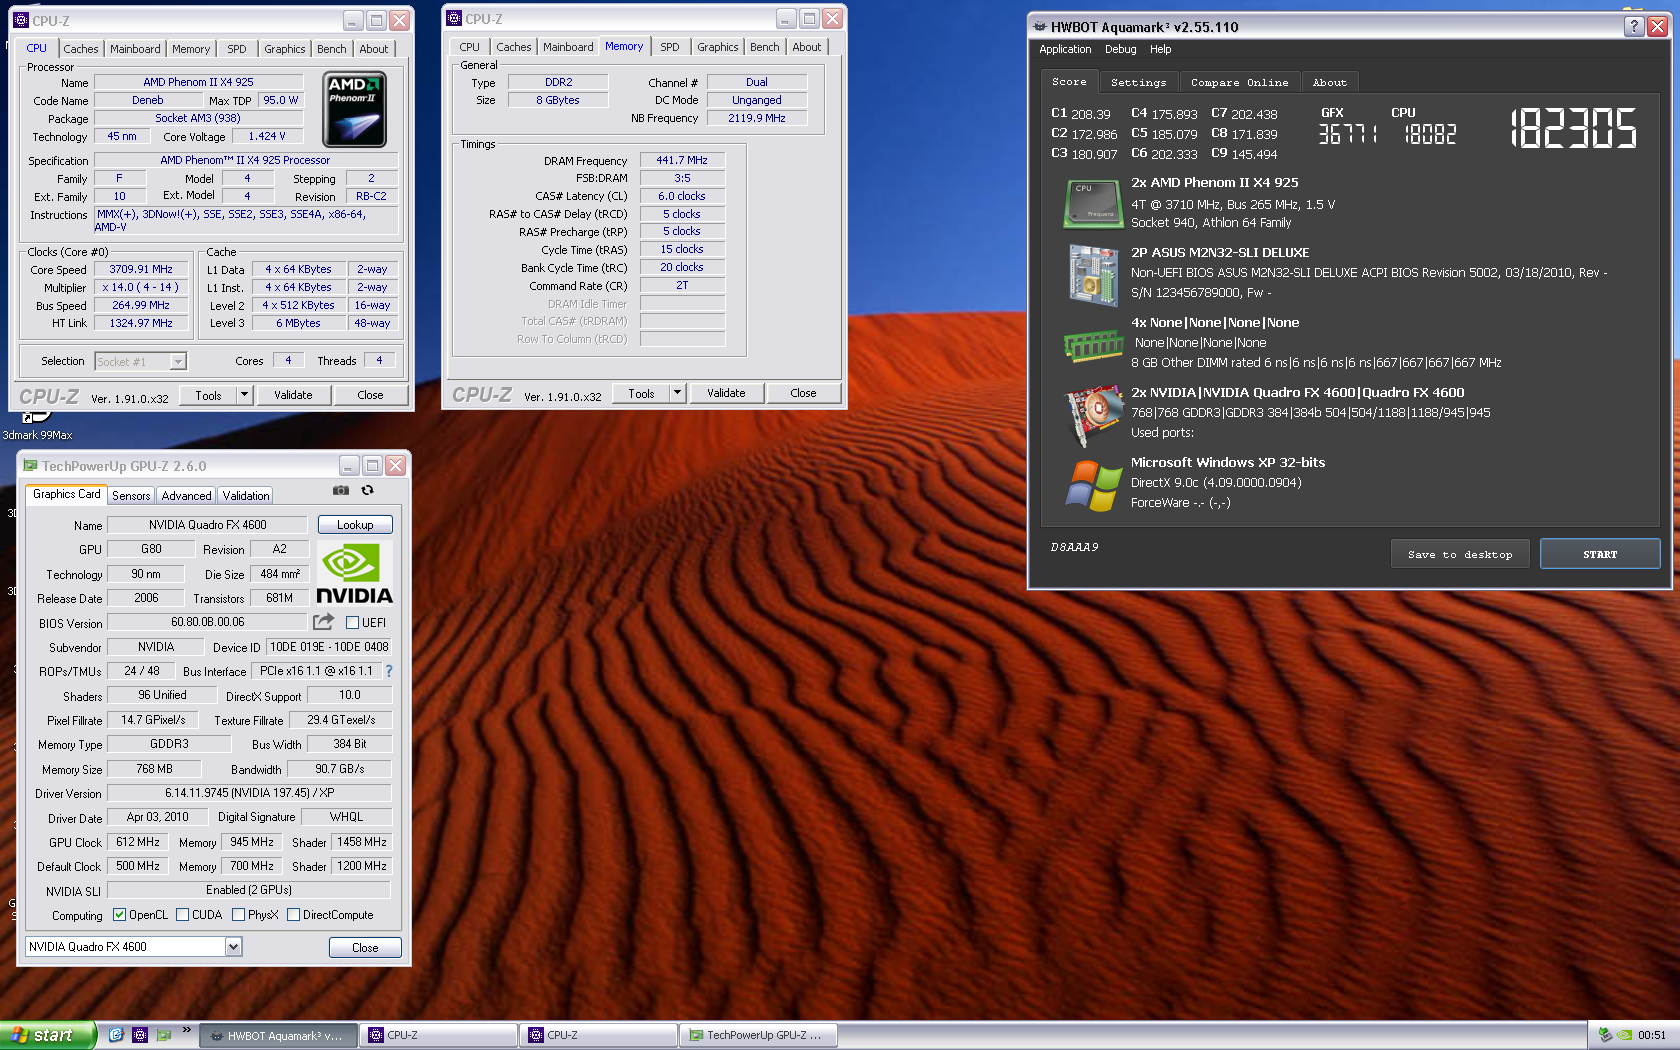Open the Socket #1 selection dropdown
Screen dimensions: 1680x1050
[178, 362]
